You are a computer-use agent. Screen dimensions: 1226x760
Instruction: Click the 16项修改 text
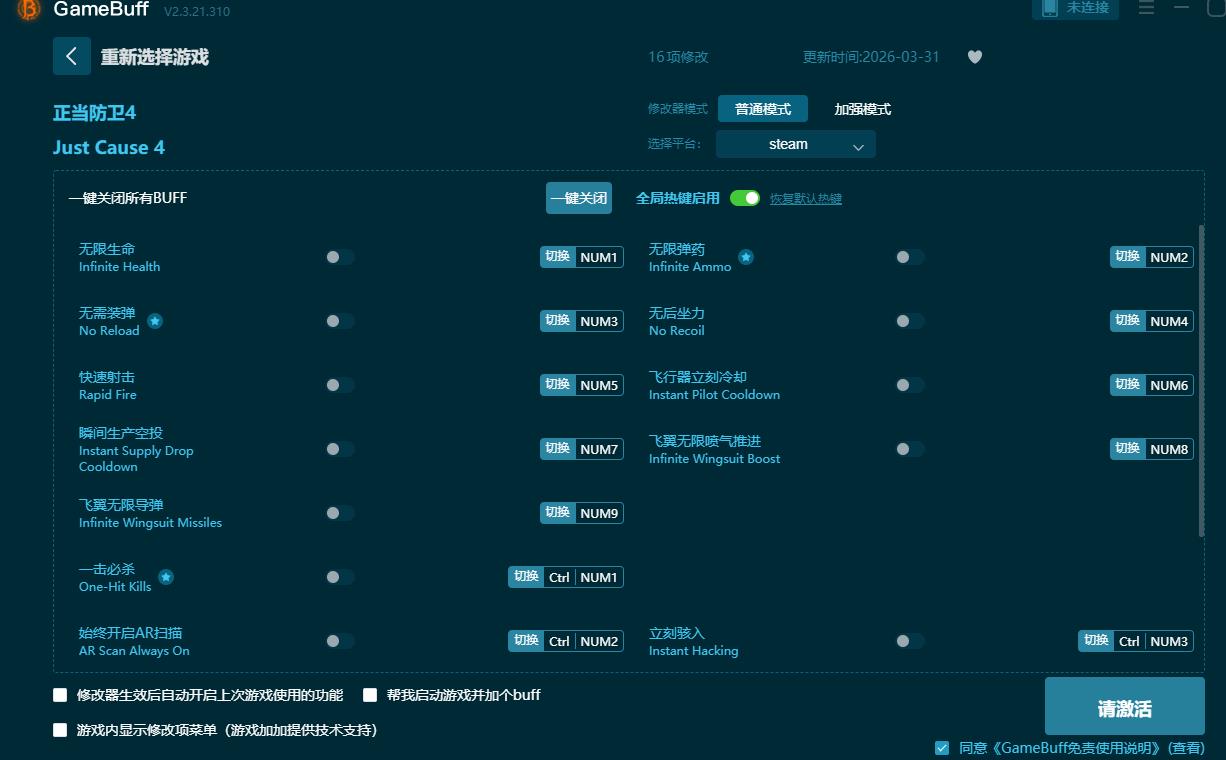click(x=678, y=57)
